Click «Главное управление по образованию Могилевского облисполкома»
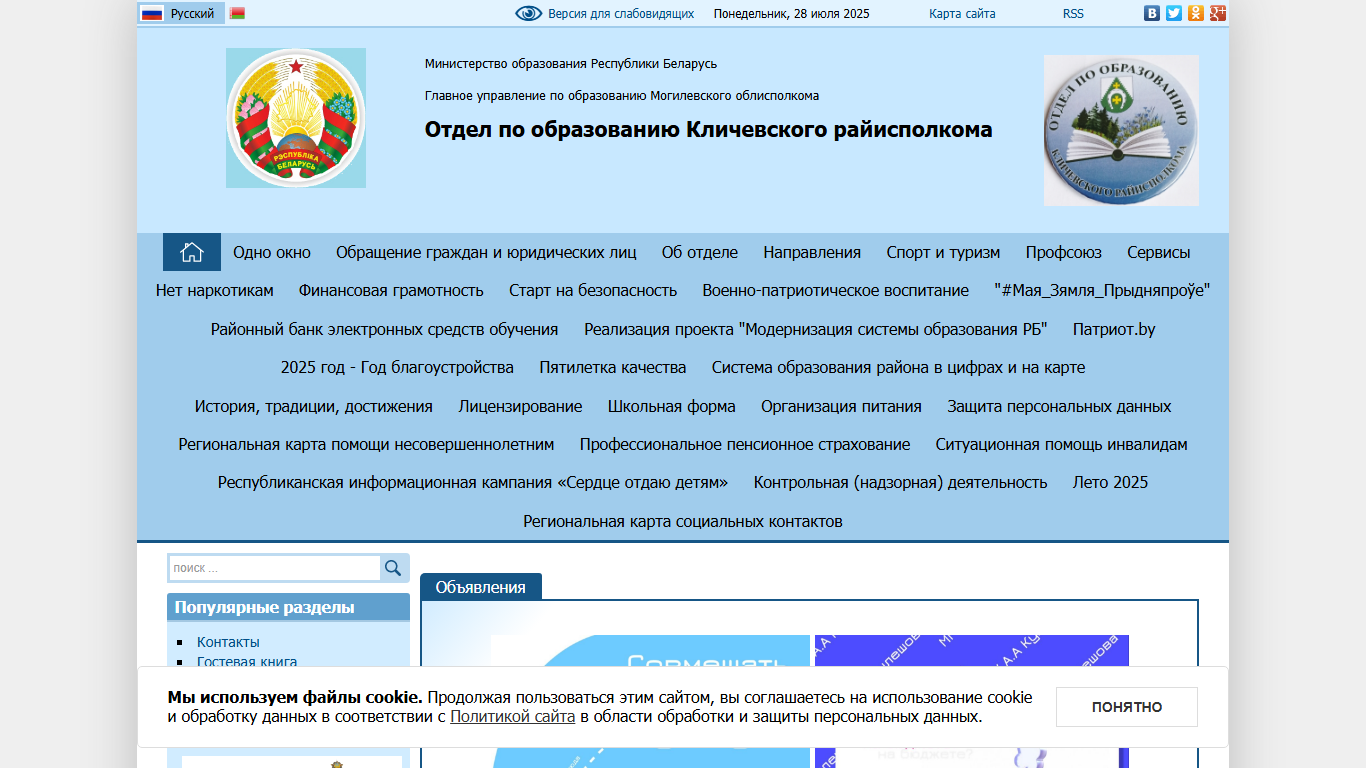 [622, 96]
